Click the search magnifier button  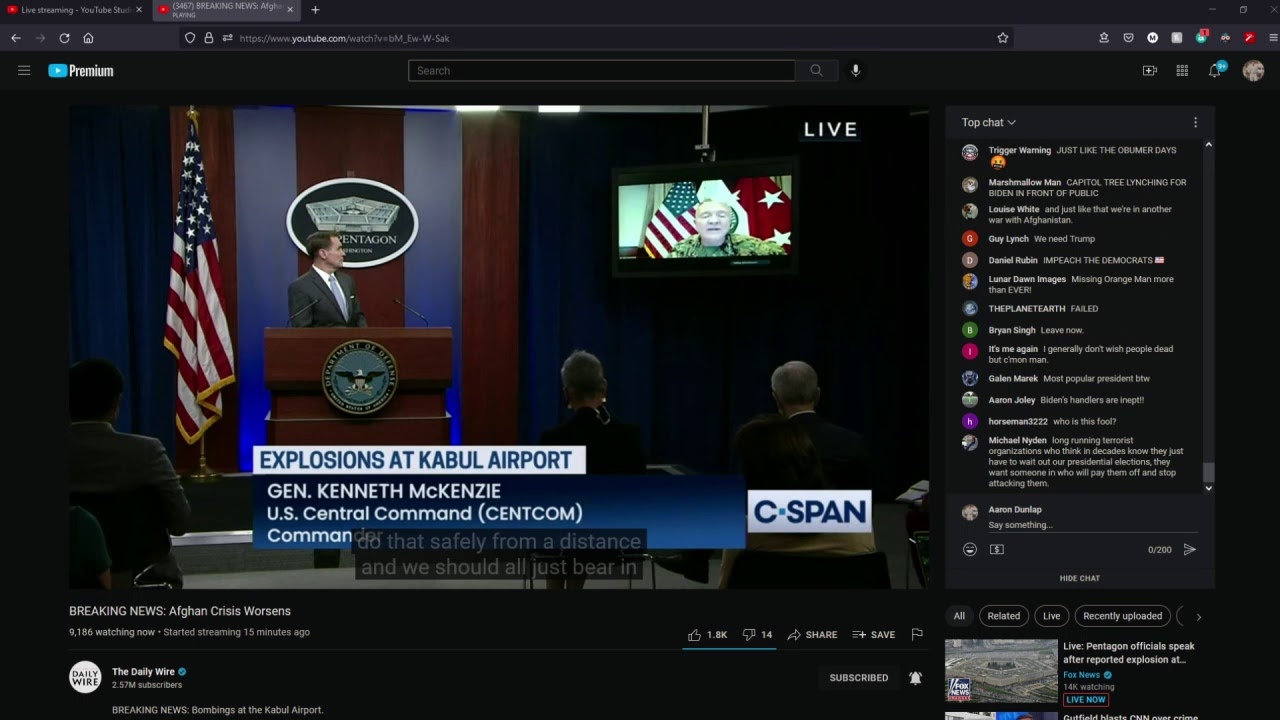click(817, 71)
